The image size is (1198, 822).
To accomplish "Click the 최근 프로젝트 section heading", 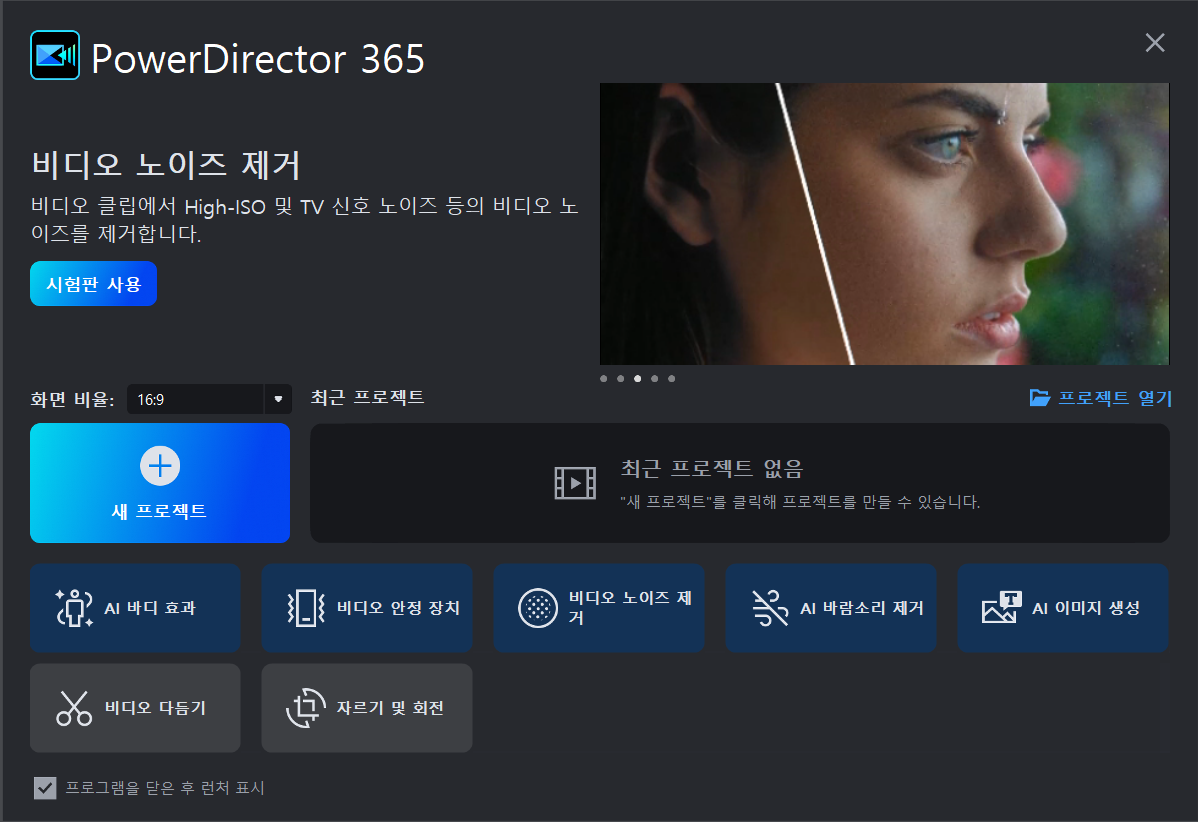I will pos(367,397).
